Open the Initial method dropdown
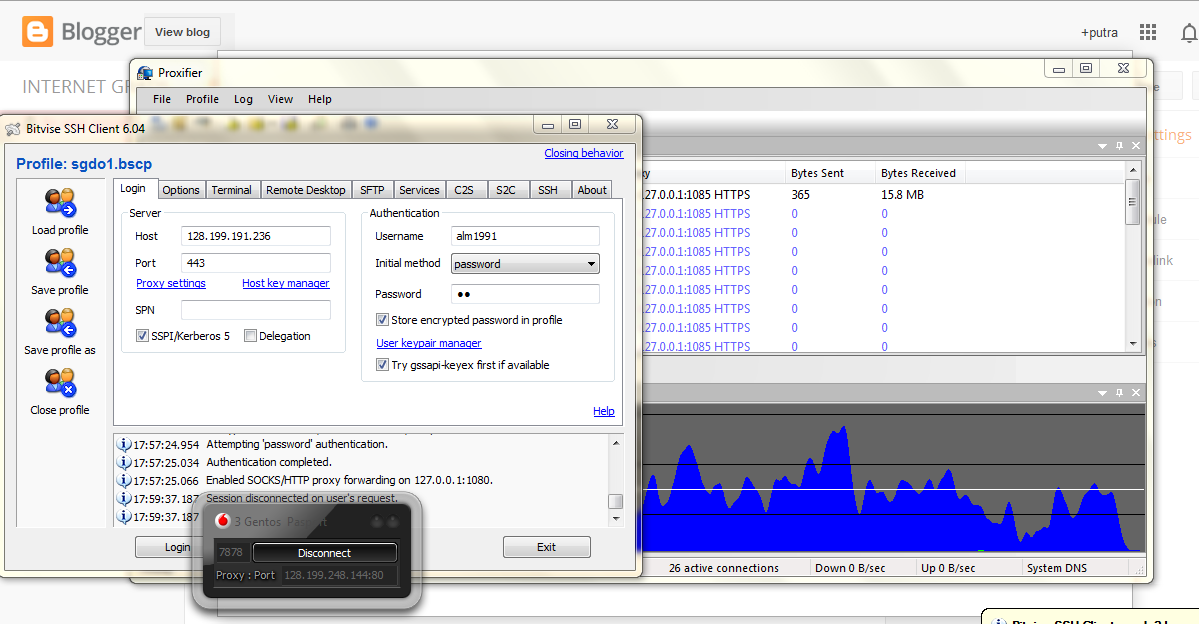Screen dimensions: 1199x624 point(525,264)
